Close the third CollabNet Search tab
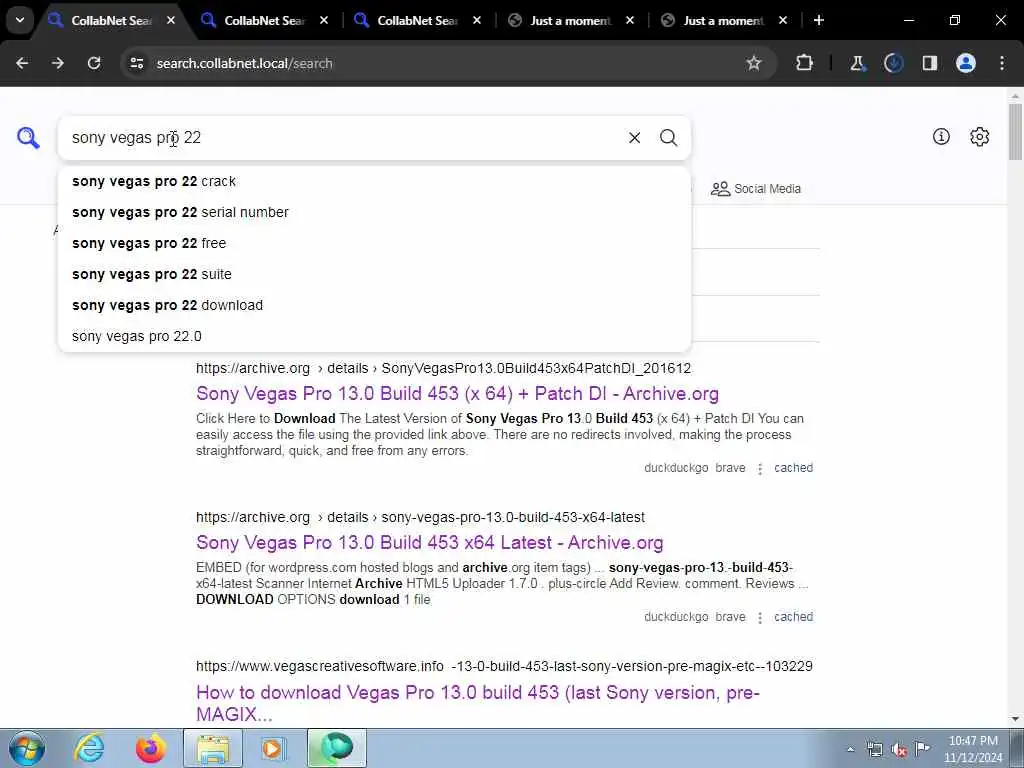Viewport: 1024px width, 768px height. (x=477, y=20)
